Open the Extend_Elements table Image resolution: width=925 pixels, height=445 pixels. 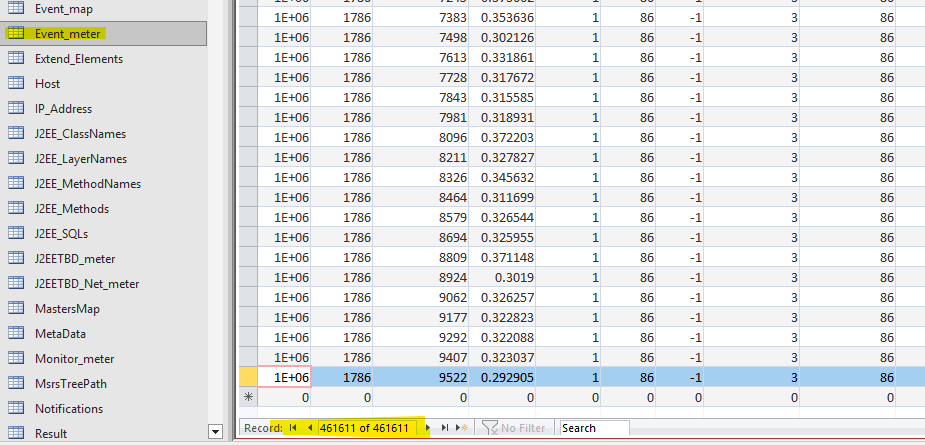pos(104,59)
